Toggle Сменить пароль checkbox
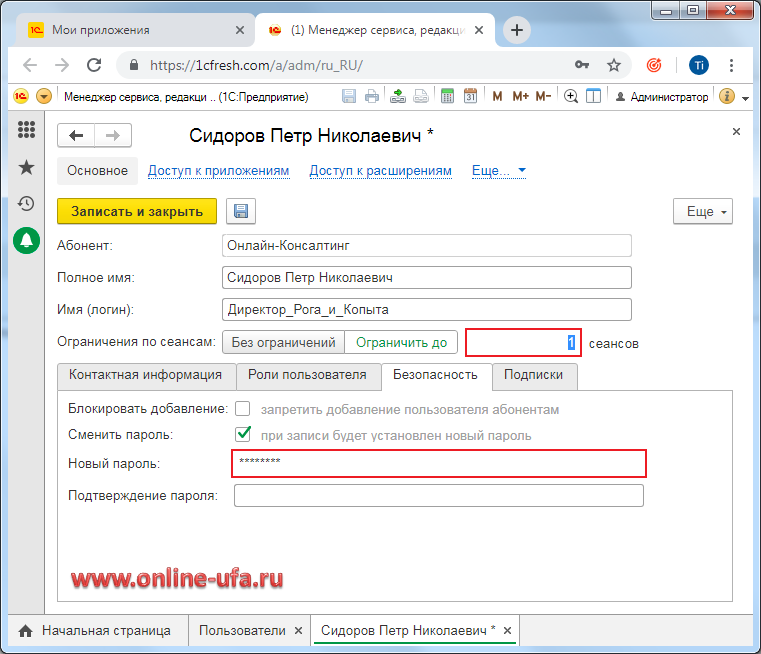Screen dimensions: 761x654 [243, 434]
